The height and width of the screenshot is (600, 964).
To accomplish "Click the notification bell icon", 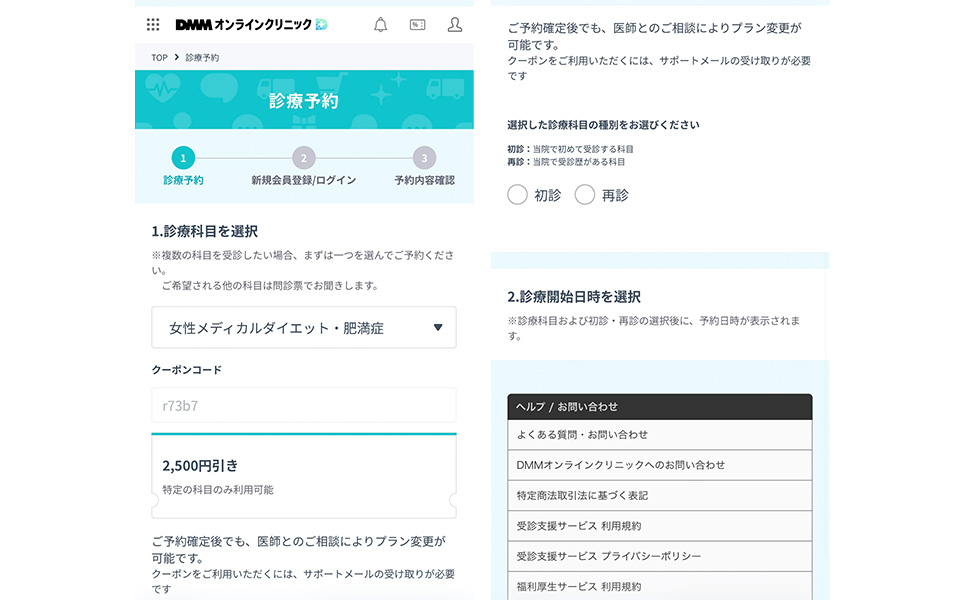I will click(x=380, y=23).
